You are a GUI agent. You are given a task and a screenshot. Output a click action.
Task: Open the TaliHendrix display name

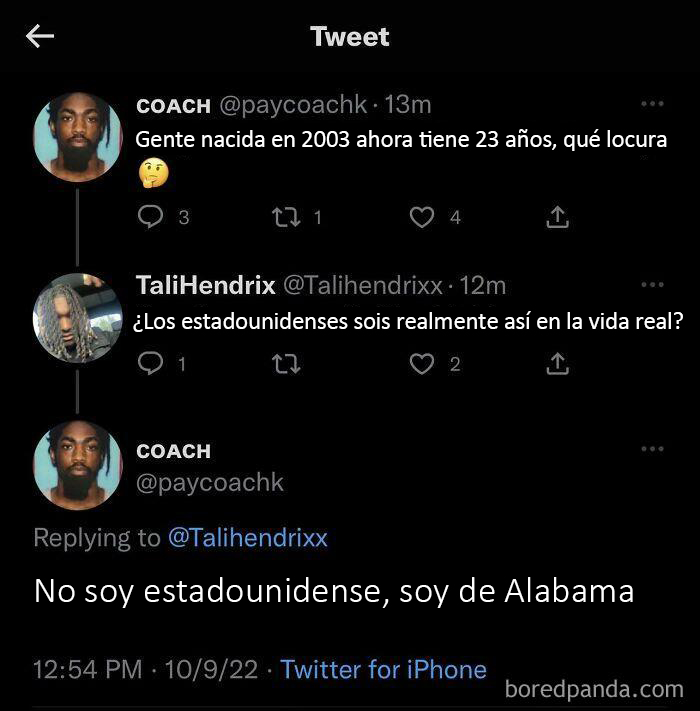(x=205, y=286)
